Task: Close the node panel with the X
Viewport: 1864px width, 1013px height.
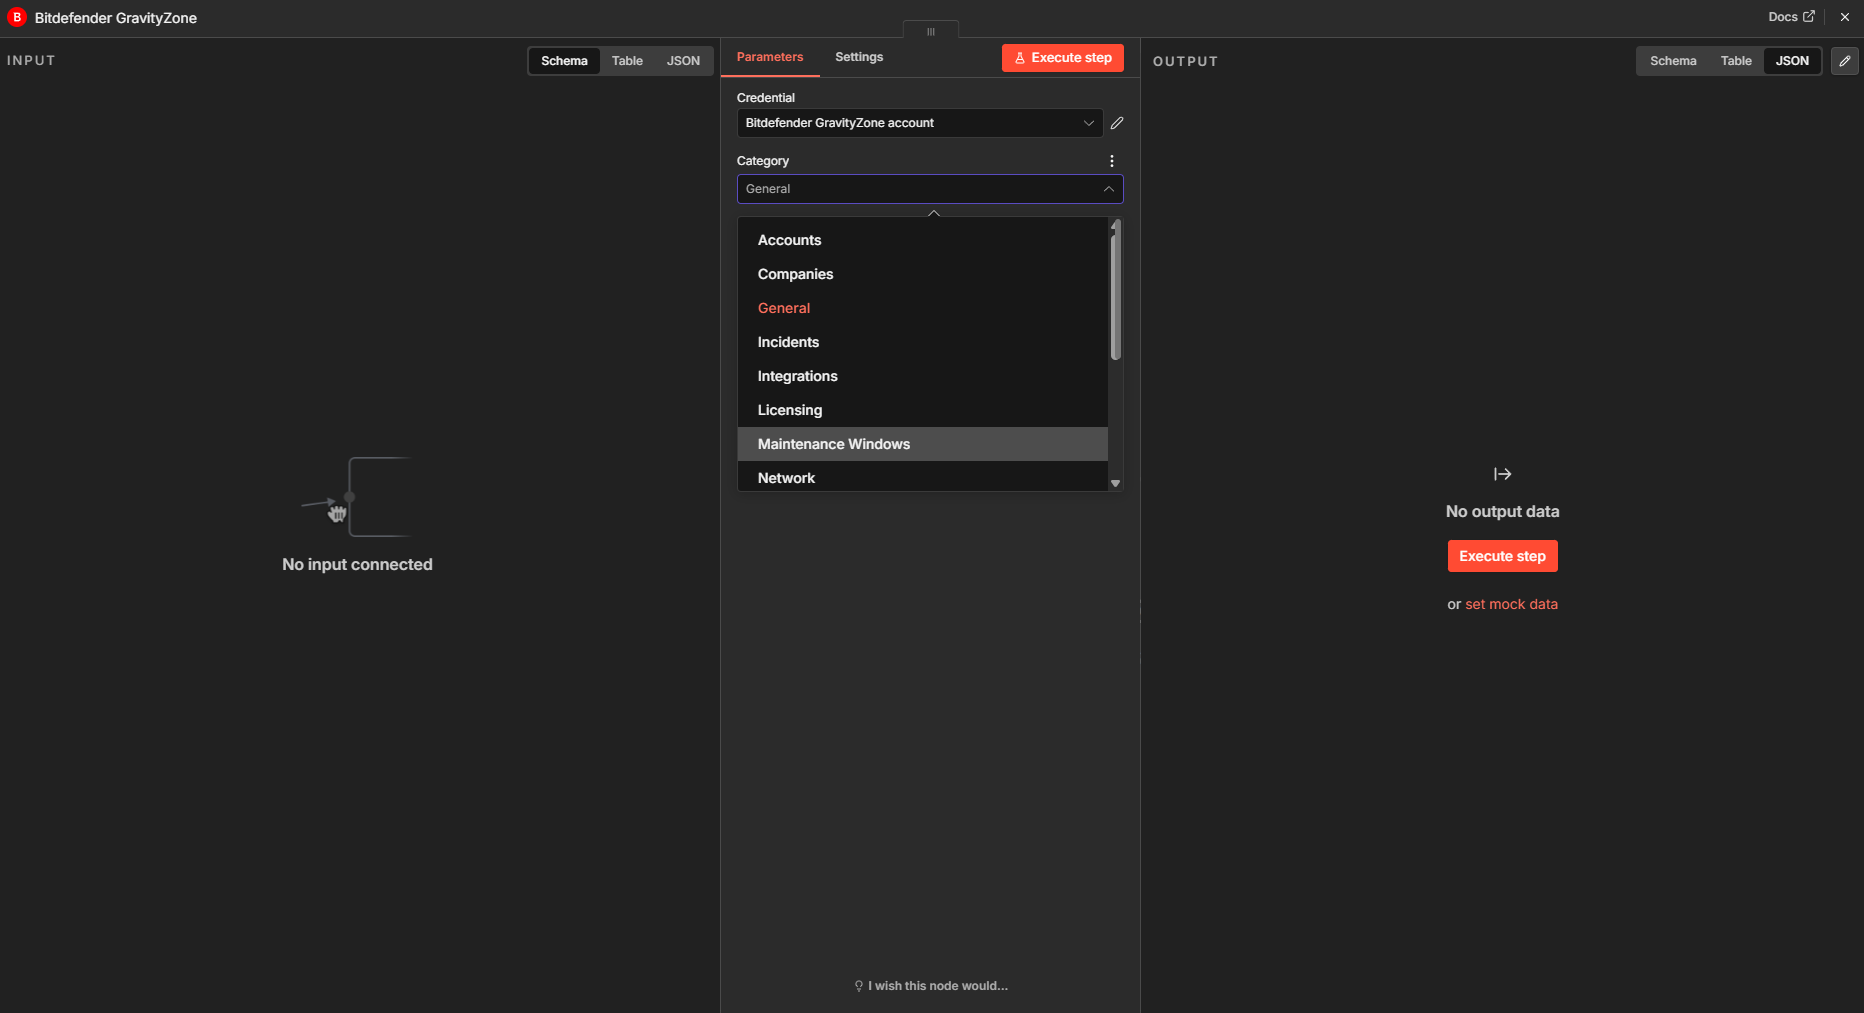Action: (x=1845, y=17)
